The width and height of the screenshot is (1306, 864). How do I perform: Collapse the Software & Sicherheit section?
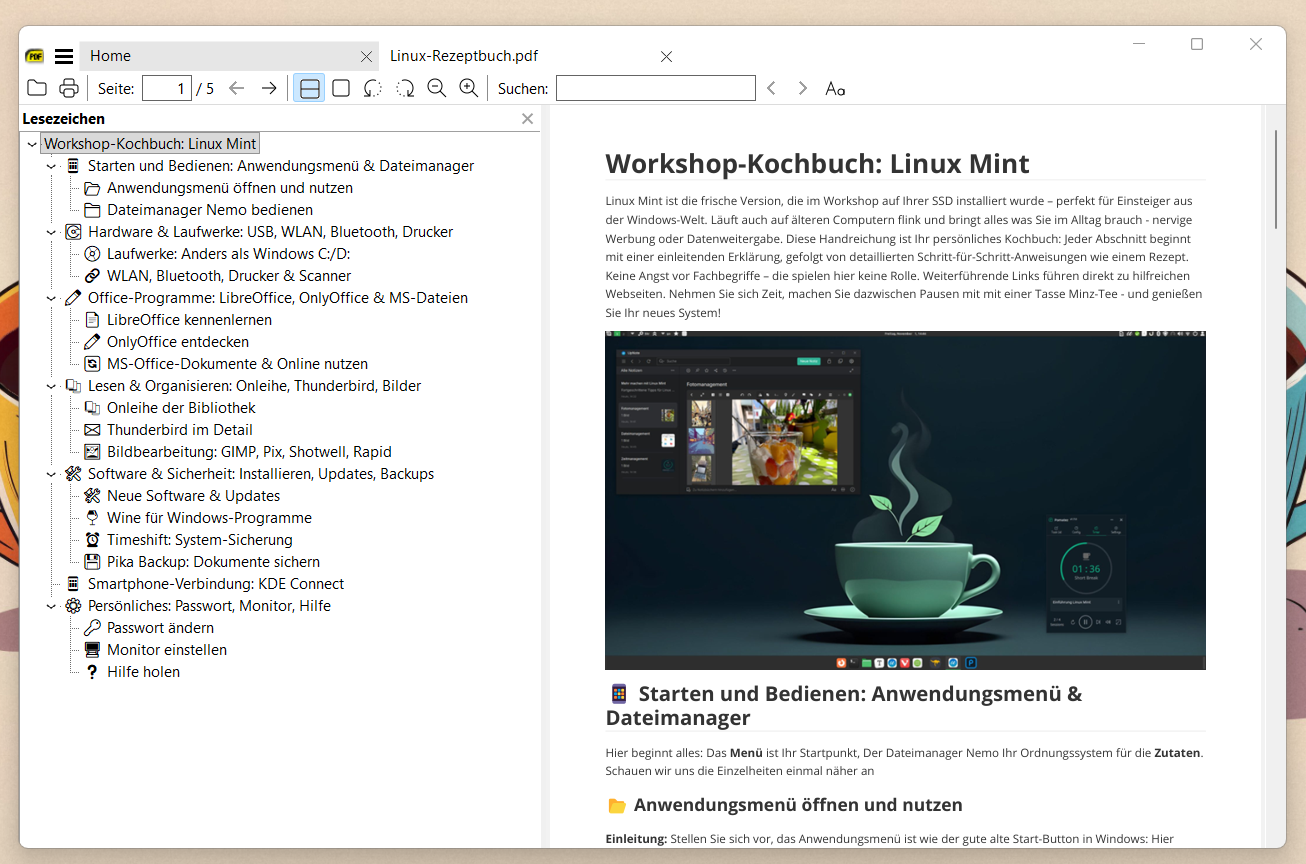(52, 474)
